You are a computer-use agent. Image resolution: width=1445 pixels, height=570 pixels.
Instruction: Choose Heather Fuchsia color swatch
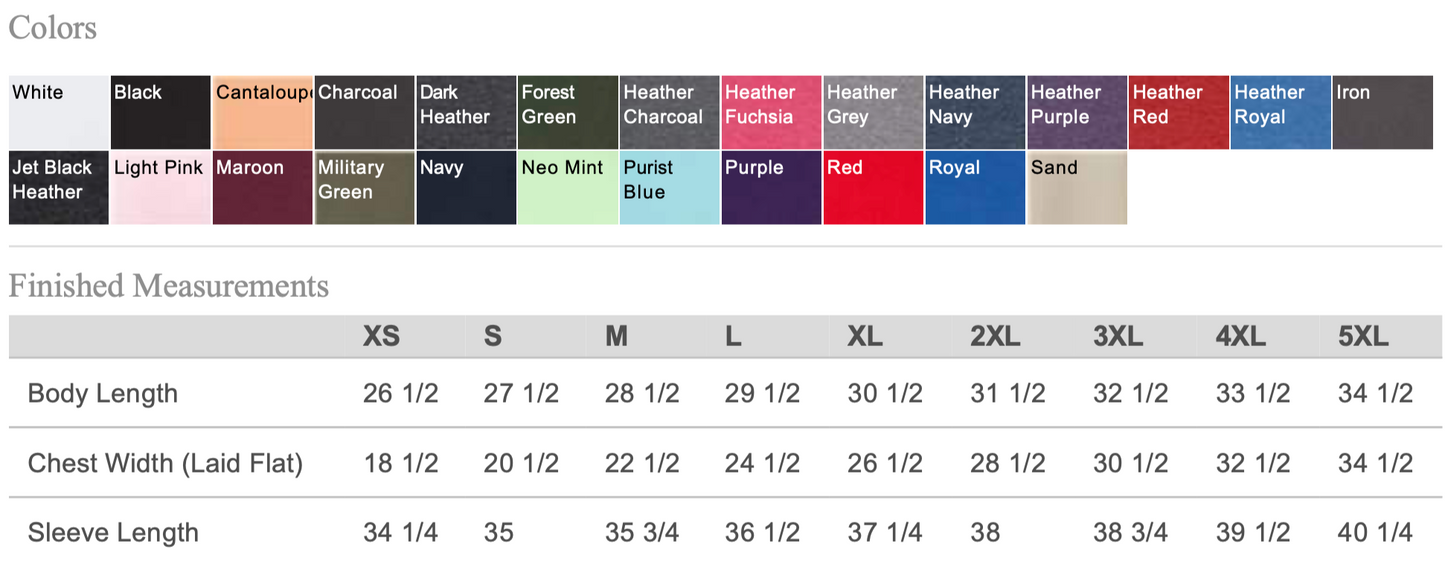click(771, 113)
